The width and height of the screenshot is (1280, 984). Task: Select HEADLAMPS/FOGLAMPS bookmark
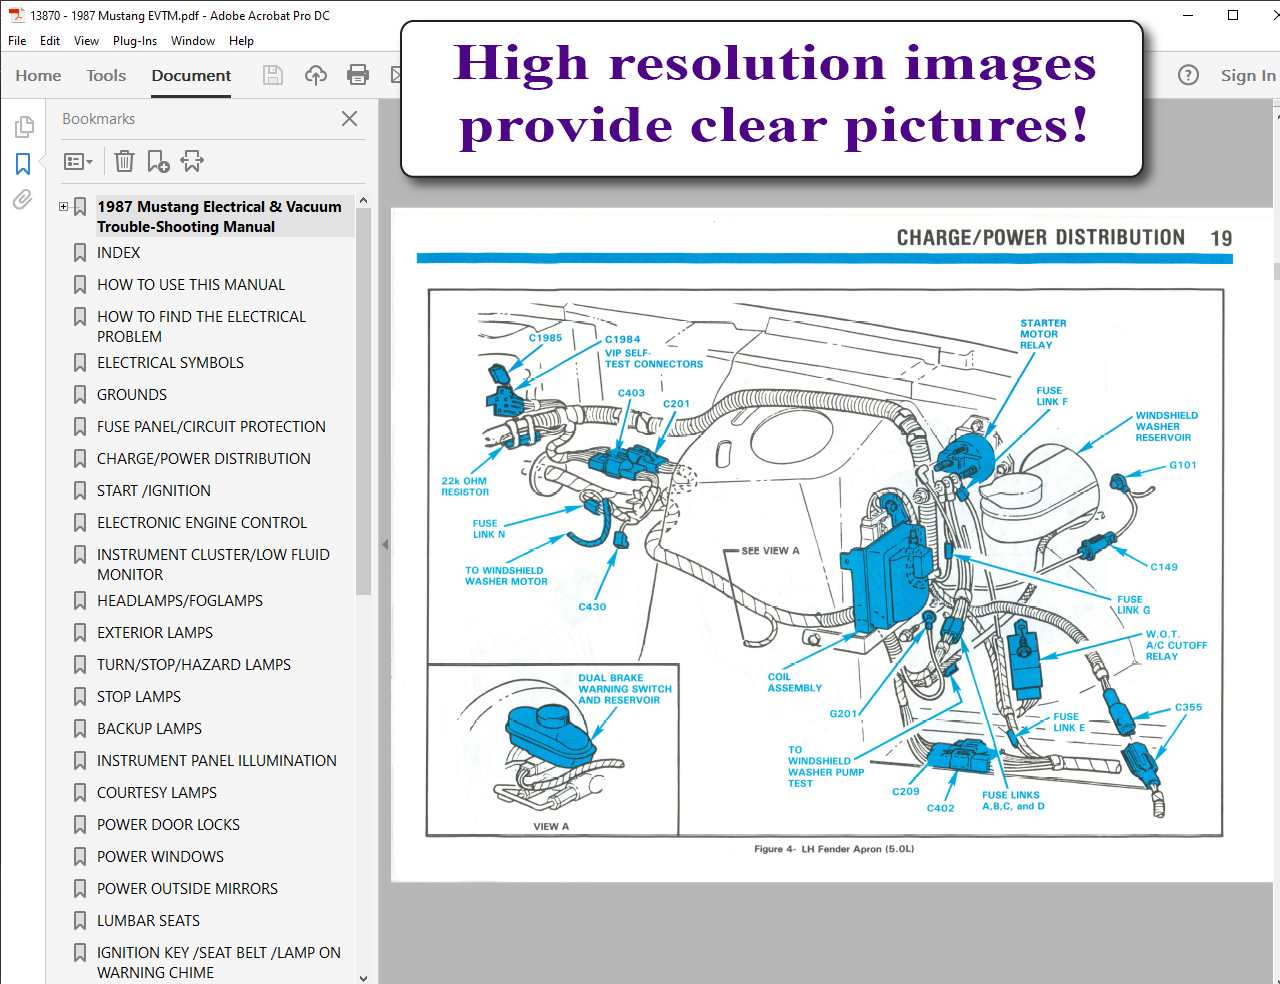tap(180, 601)
